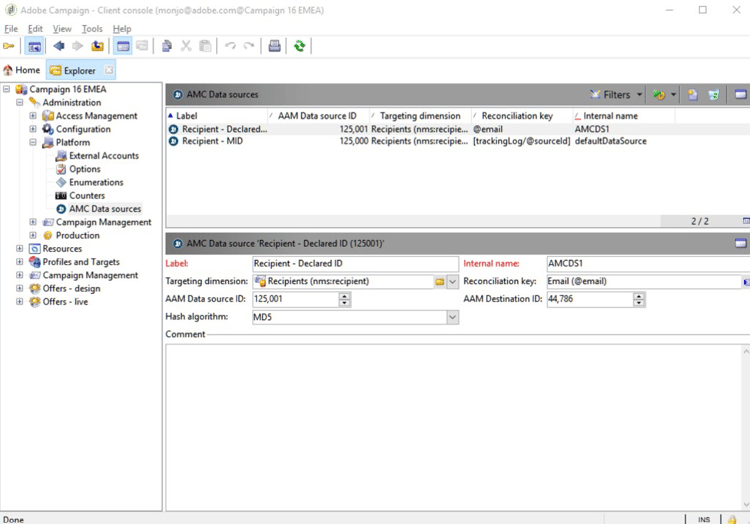Click the Delete recycle bin icon
750x524 pixels.
pyautogui.click(x=714, y=95)
